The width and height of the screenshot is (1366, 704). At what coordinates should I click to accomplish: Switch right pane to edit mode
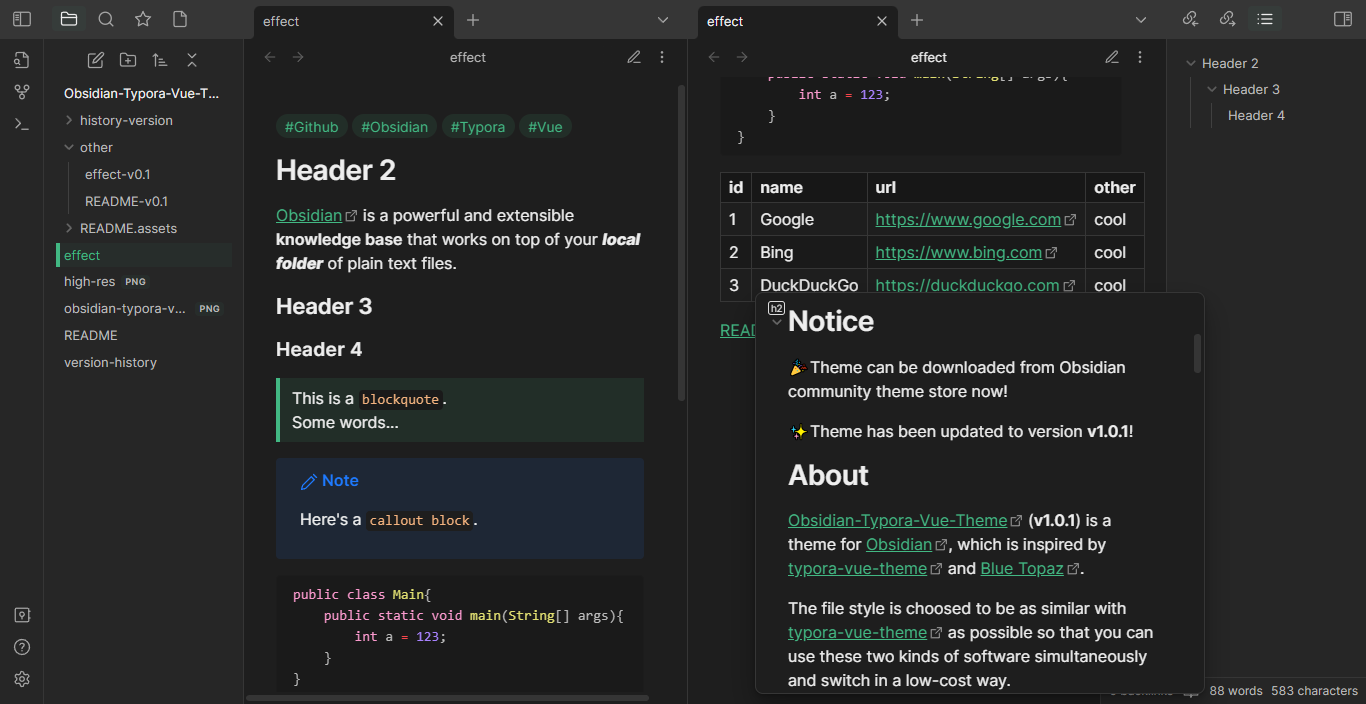point(1112,57)
